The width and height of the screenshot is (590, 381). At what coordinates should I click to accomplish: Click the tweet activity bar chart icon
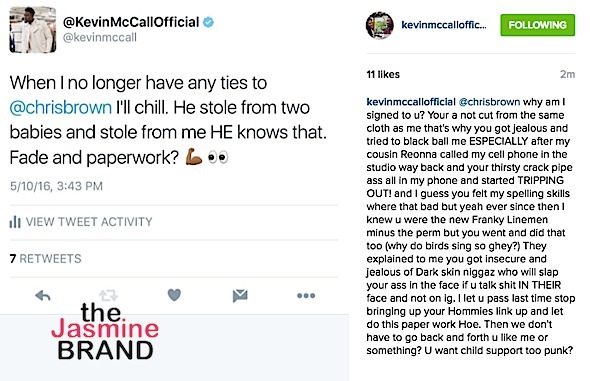pos(15,222)
